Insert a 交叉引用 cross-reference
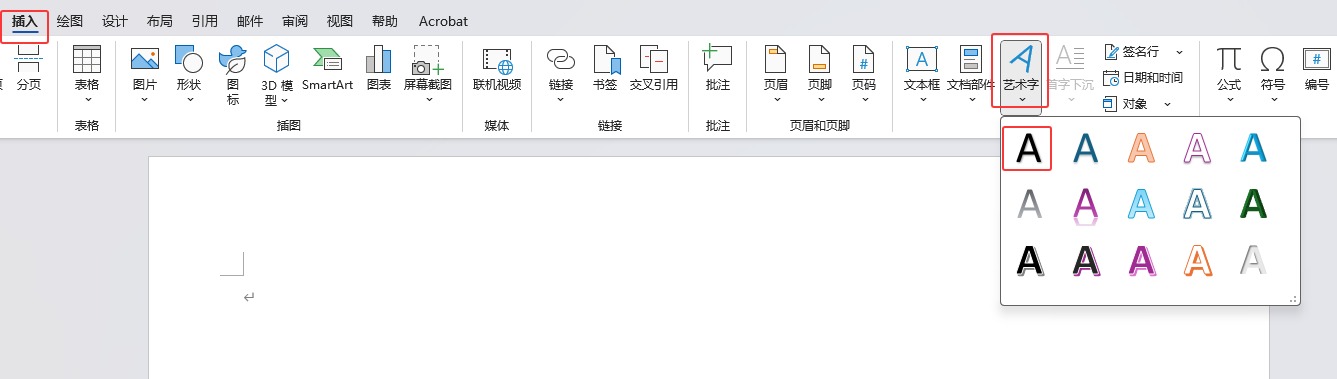 click(654, 68)
